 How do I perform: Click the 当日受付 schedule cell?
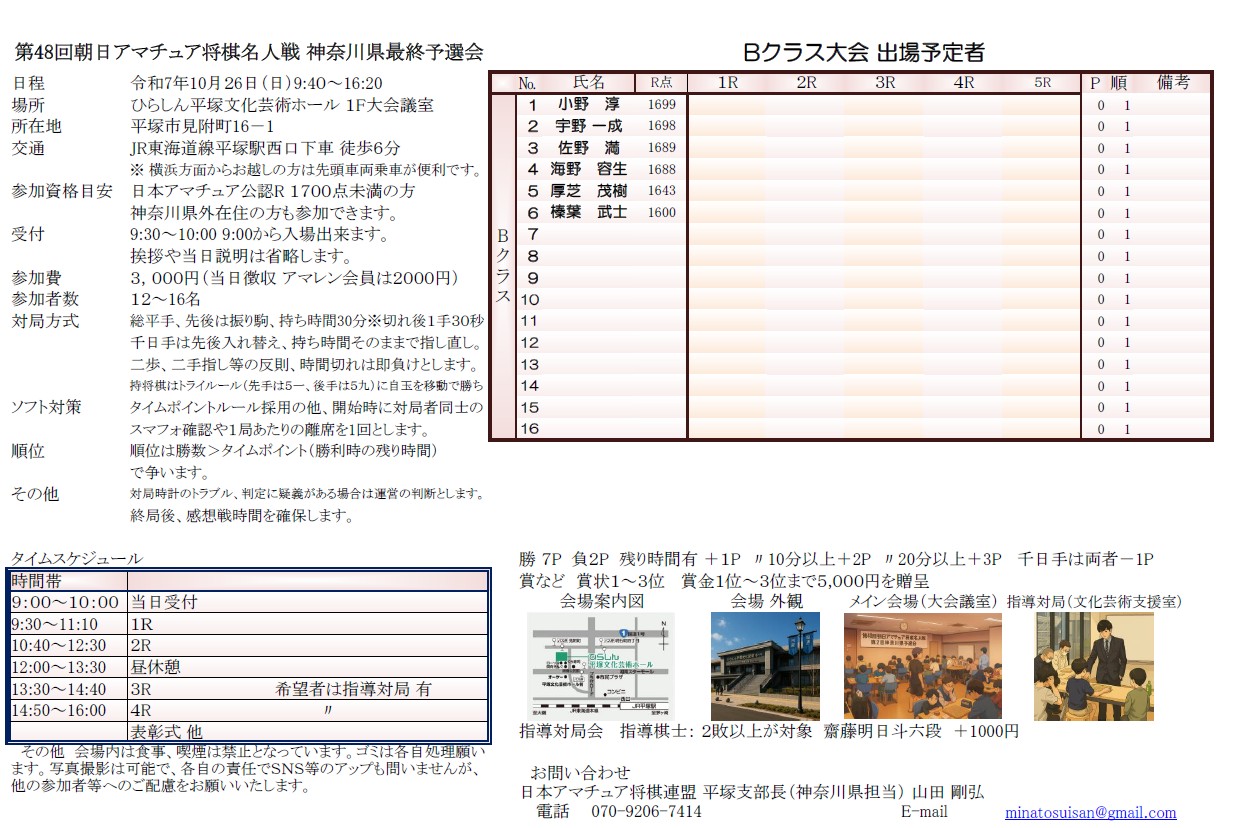(x=306, y=602)
